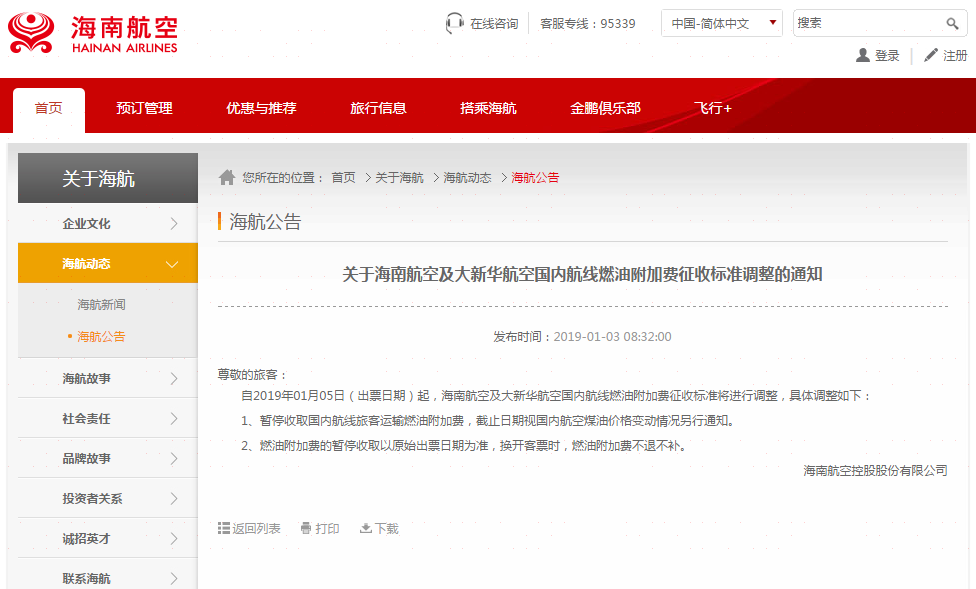
Task: Click the publish time 2019-01-03 08:32:00
Action: (612, 337)
